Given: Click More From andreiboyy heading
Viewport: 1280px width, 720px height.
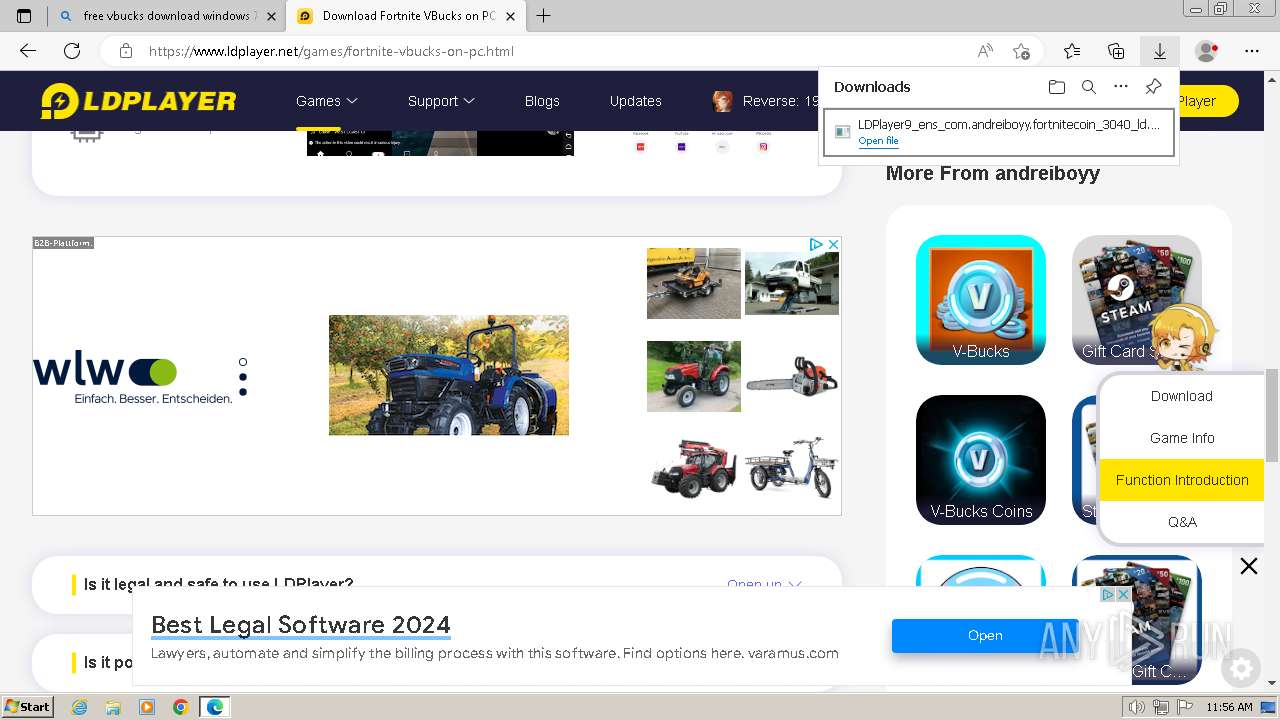Looking at the screenshot, I should (993, 173).
